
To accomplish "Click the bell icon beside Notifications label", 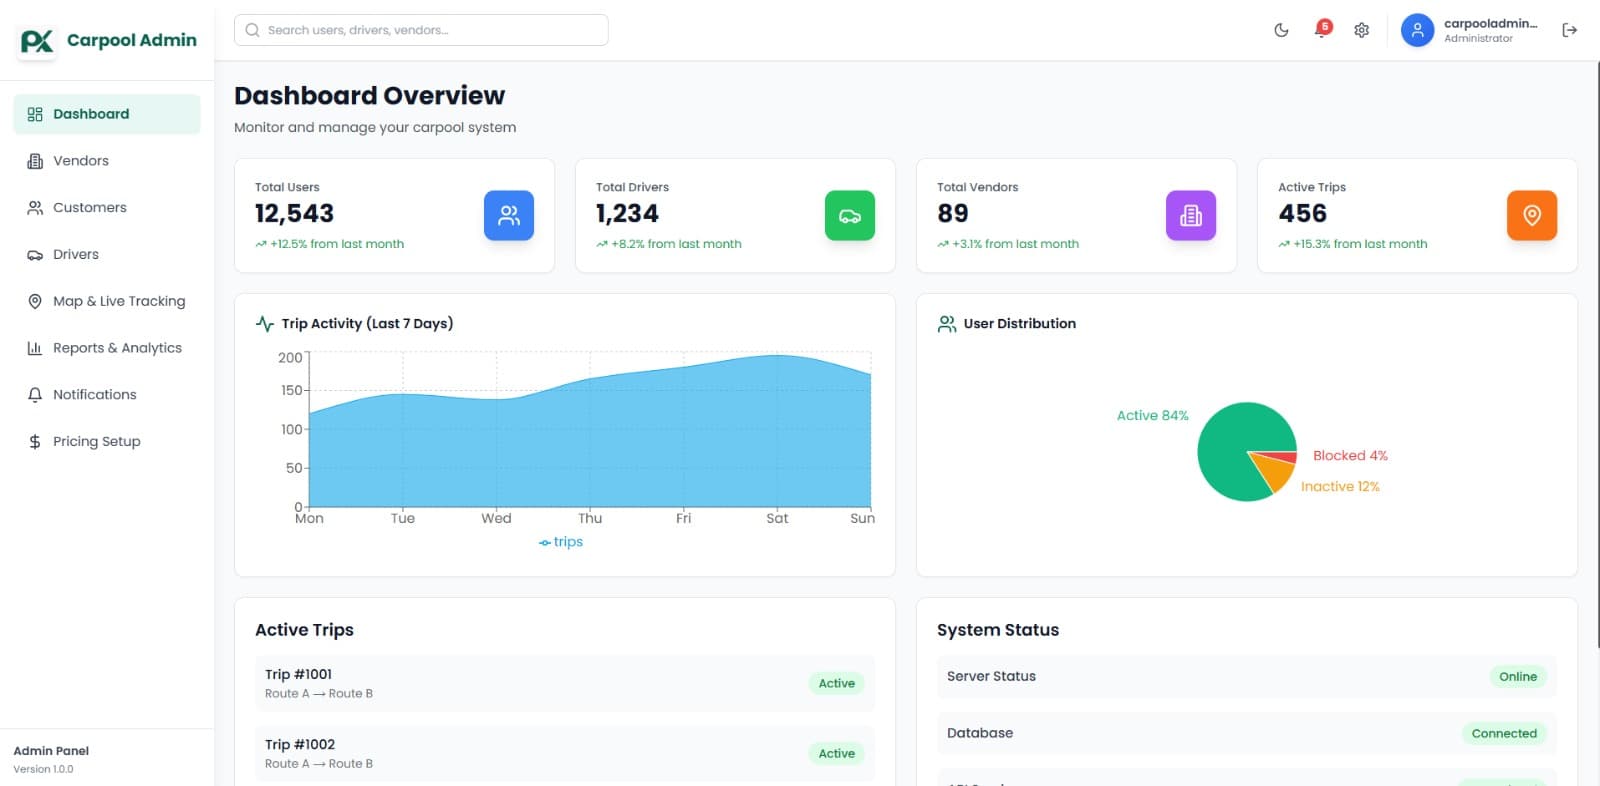I will click(x=35, y=395).
